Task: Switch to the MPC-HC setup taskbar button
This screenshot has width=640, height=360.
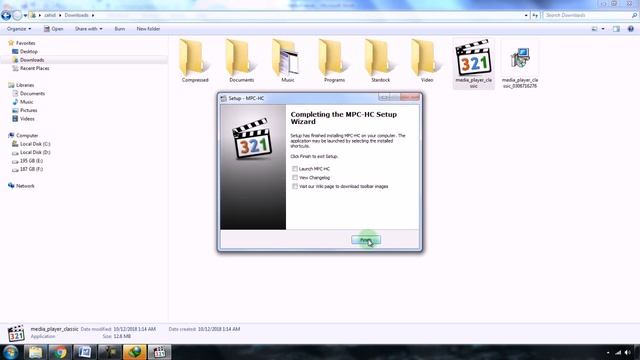Action: click(159, 352)
